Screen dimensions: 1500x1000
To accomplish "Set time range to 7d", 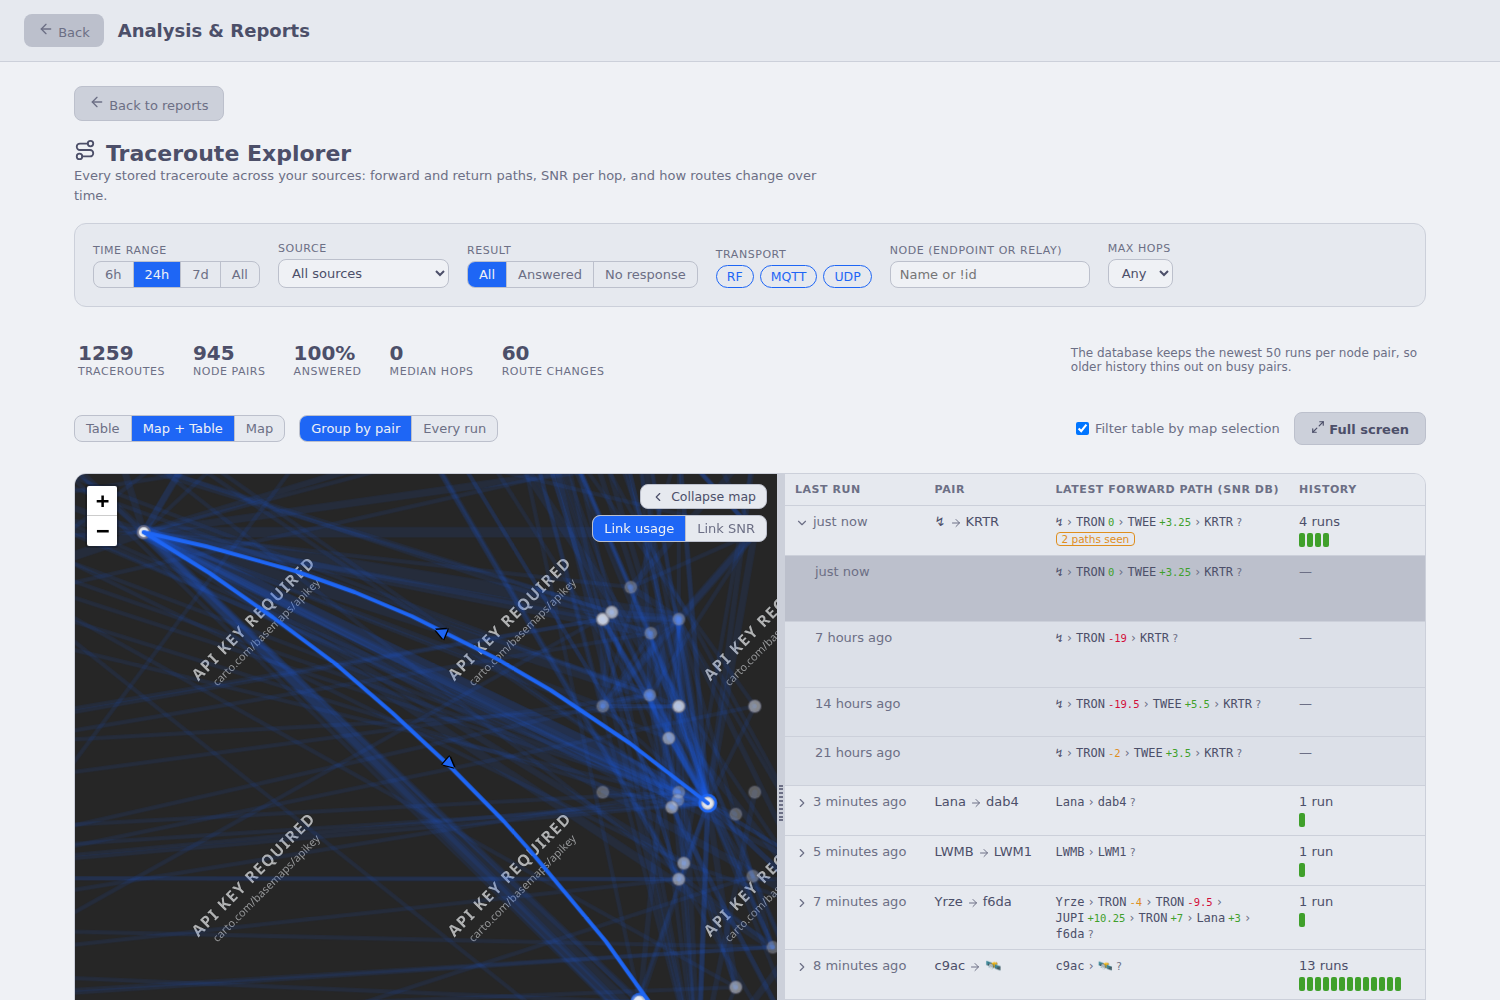I will pos(201,275).
